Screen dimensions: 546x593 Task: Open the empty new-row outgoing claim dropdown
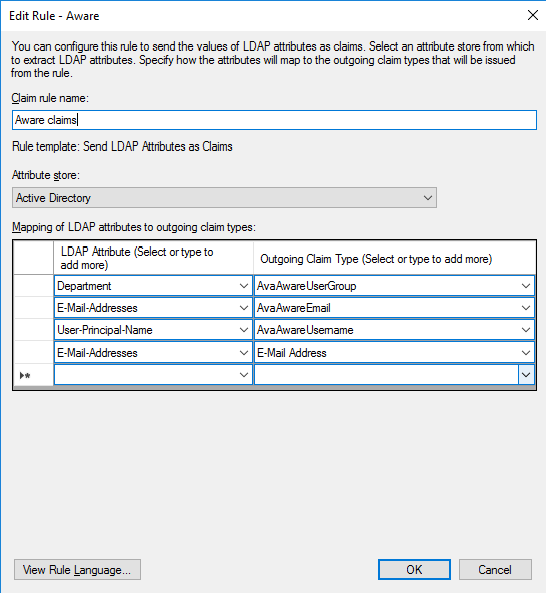coord(526,375)
